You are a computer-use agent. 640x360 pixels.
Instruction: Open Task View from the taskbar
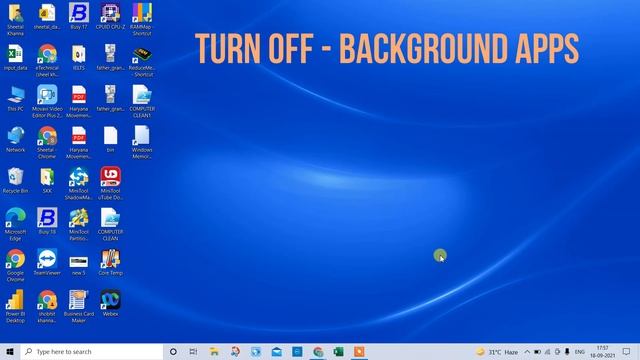(x=193, y=351)
